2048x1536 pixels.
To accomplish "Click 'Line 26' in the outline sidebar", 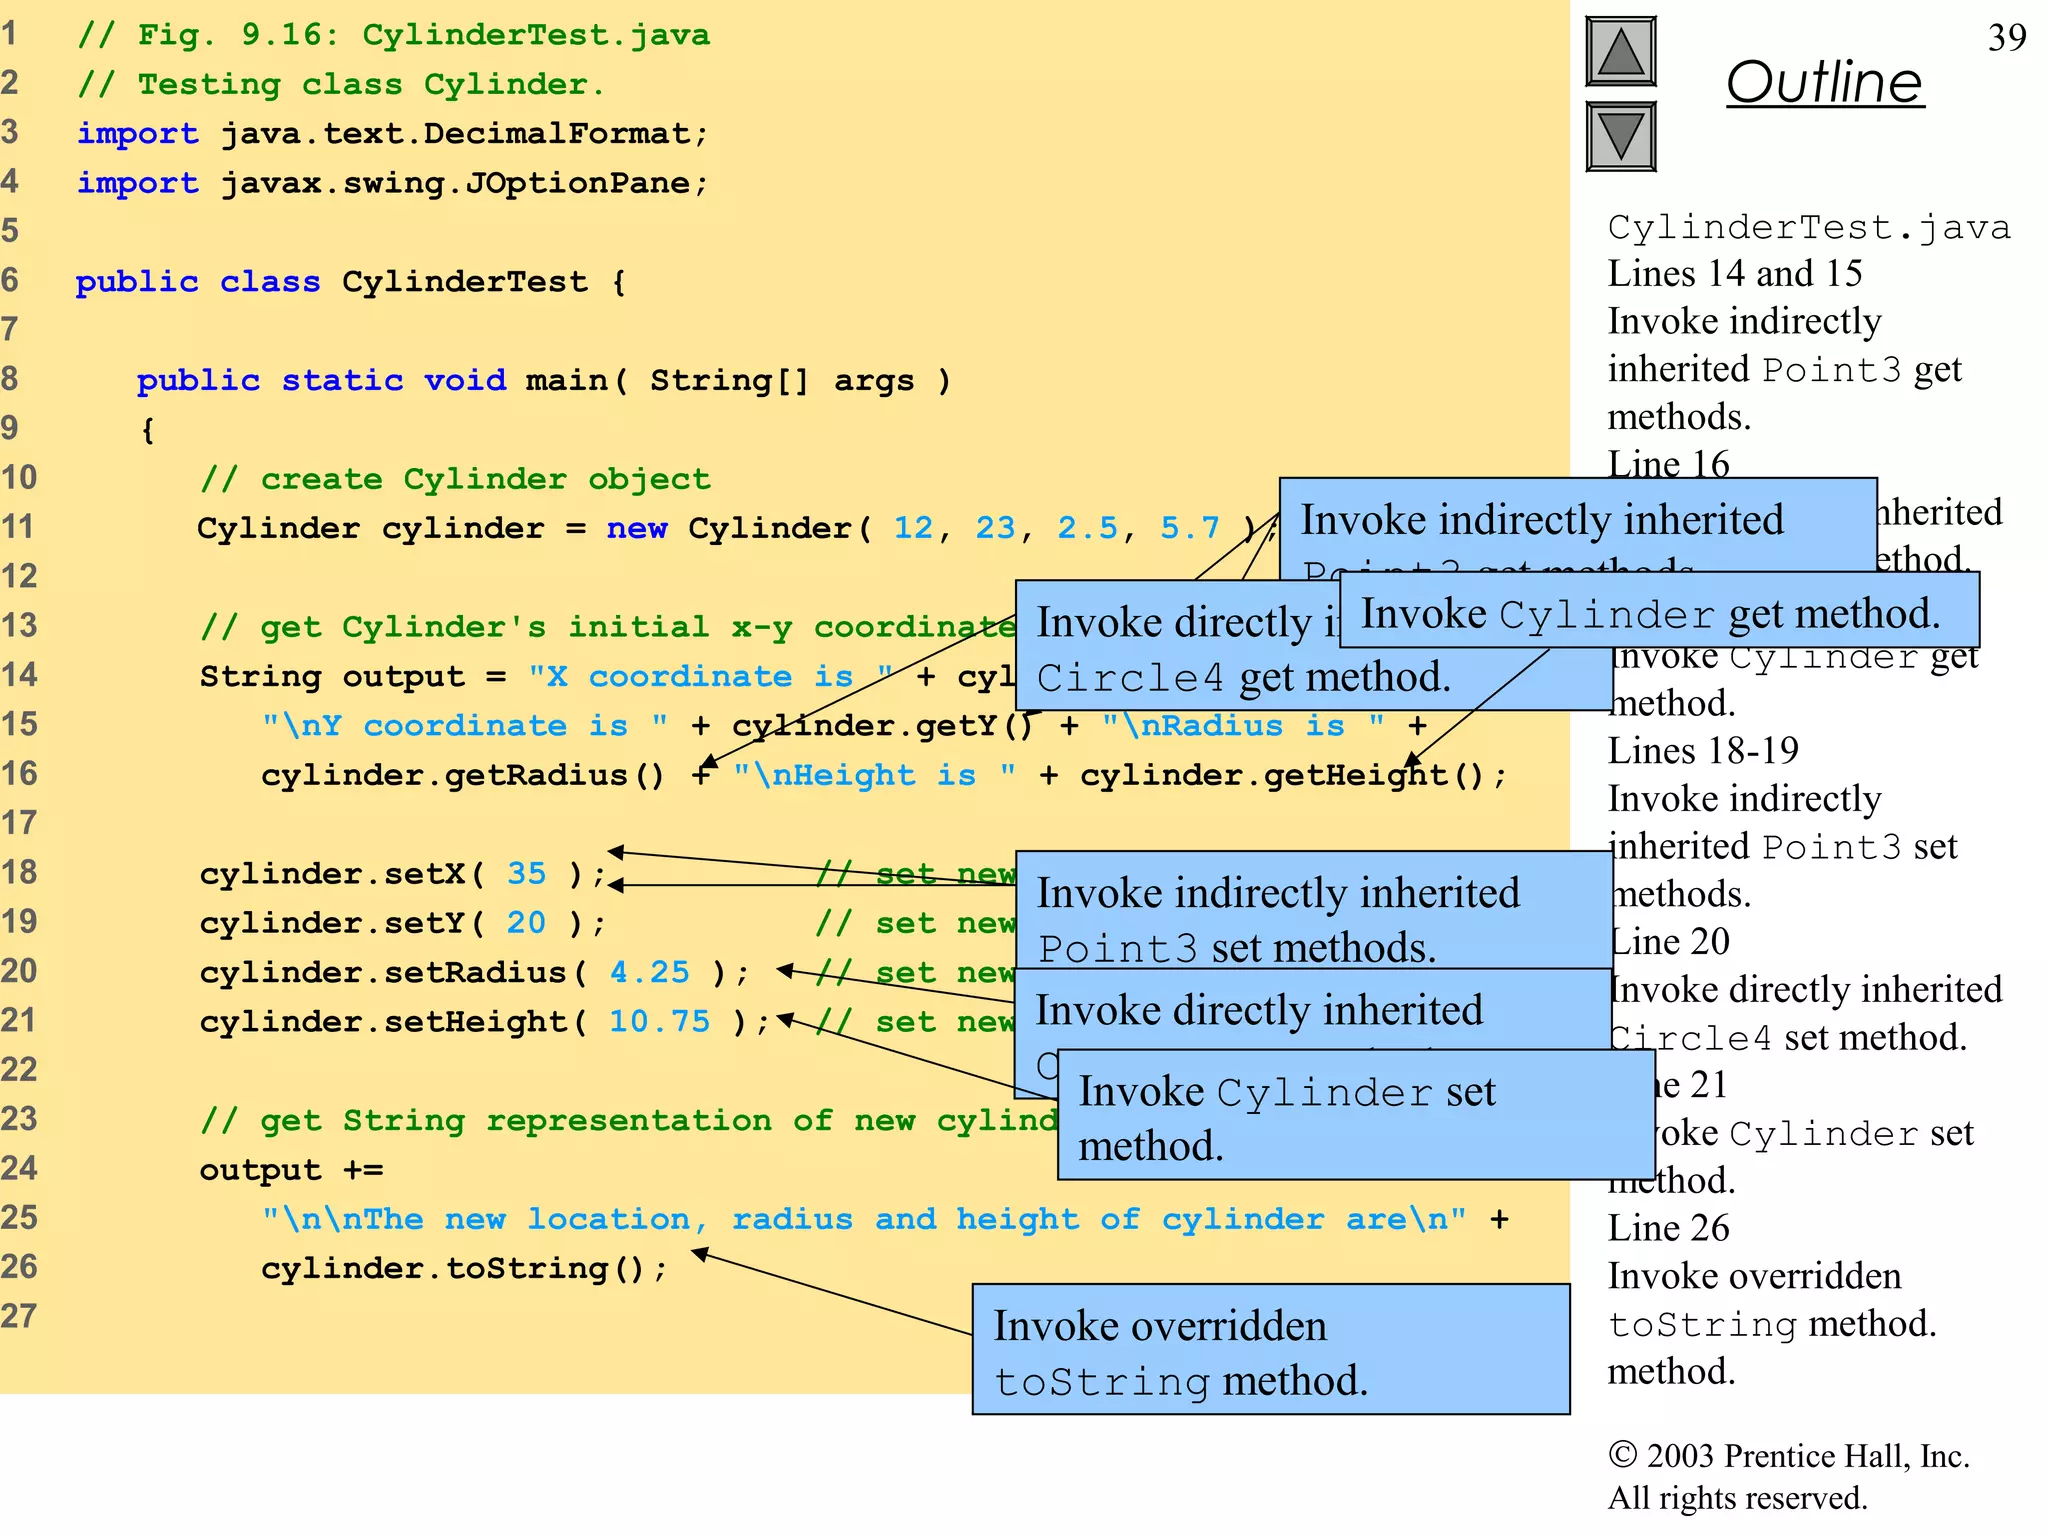I will coord(1668,1228).
